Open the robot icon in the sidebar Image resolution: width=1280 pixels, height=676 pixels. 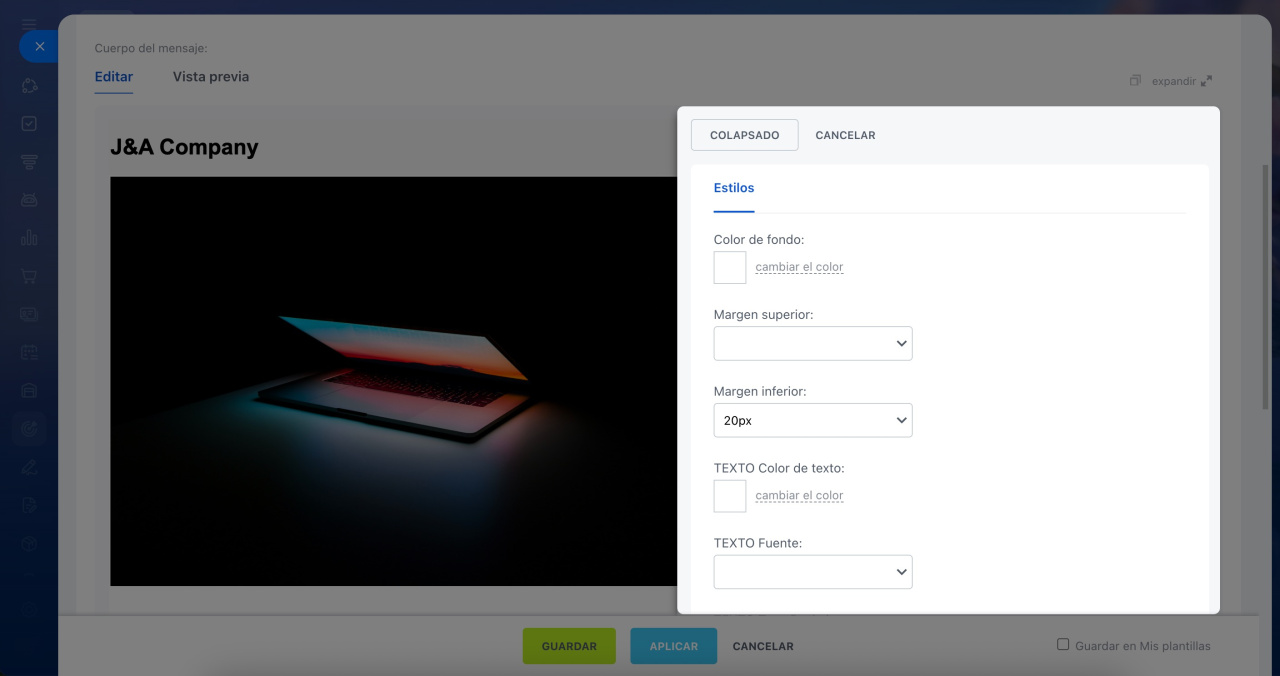[29, 200]
